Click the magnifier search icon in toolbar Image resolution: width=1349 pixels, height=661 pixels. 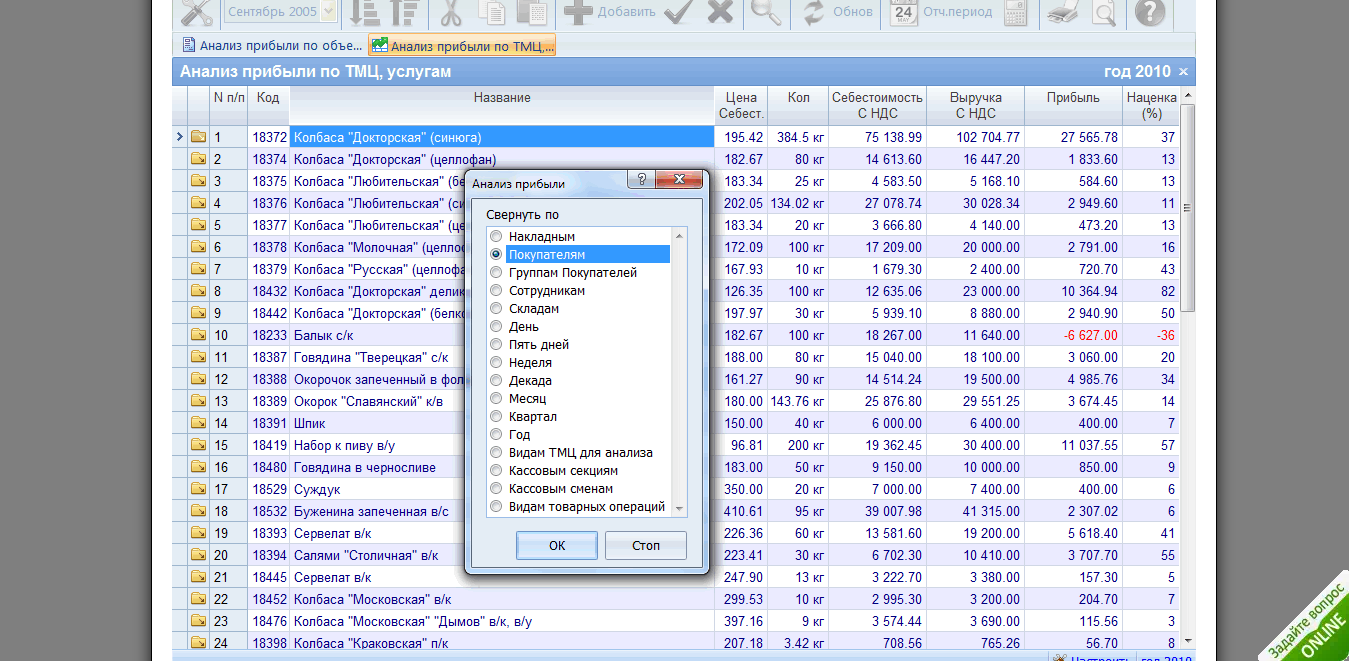[766, 12]
